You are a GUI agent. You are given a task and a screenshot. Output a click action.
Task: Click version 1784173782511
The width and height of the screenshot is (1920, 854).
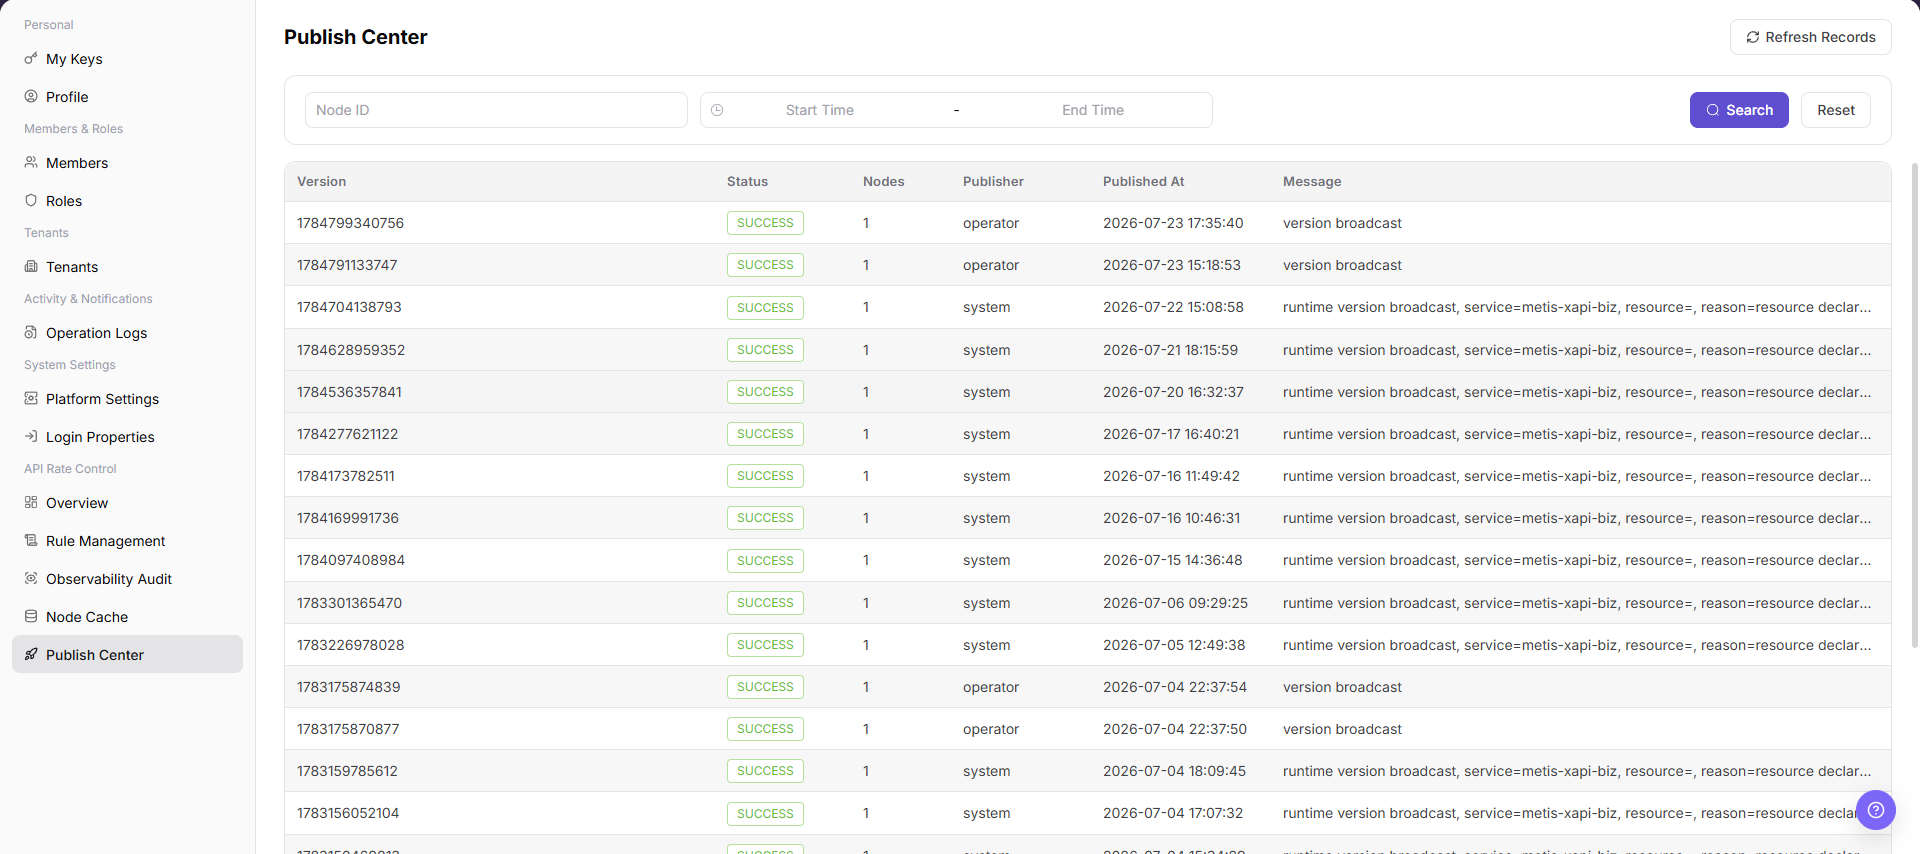346,476
